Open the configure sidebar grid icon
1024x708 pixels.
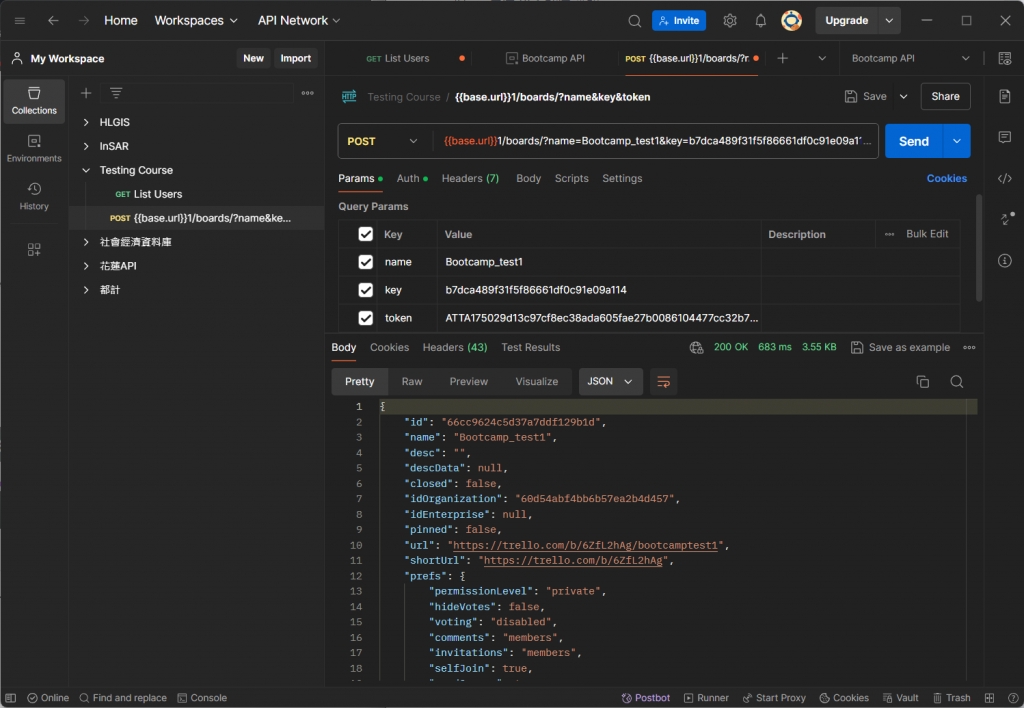(34, 249)
